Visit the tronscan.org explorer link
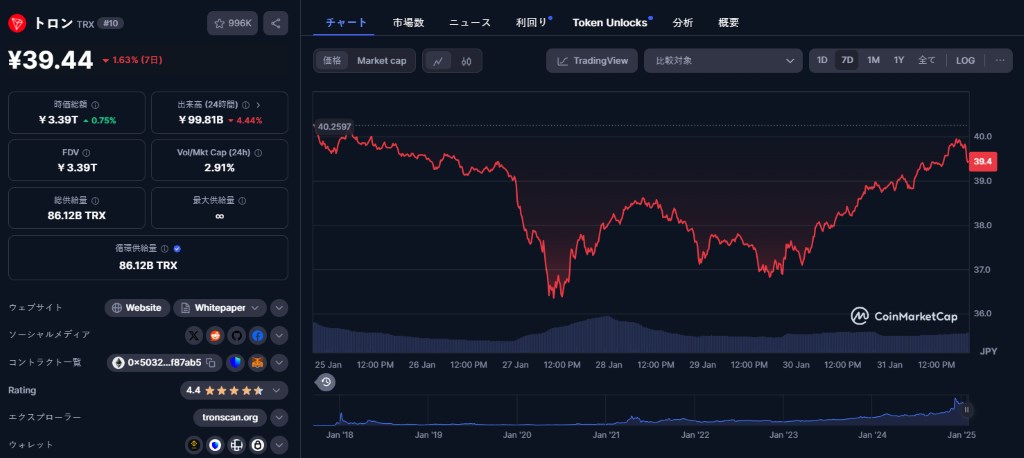 tap(229, 417)
